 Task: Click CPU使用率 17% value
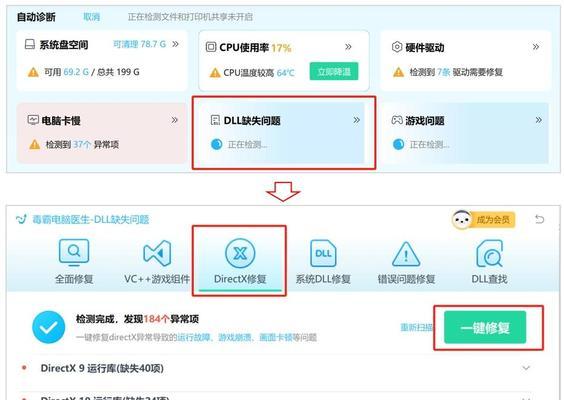281,48
